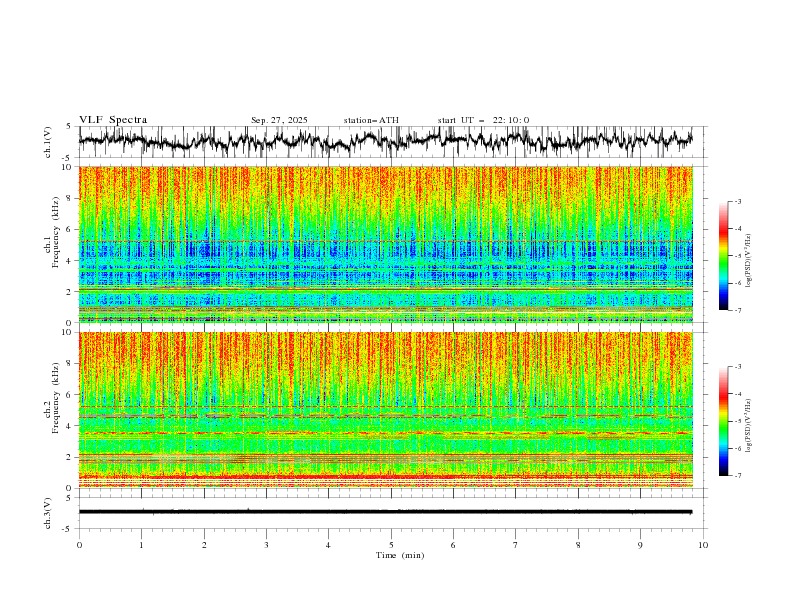Click the '-7' value on ch.2 color scale

pyautogui.click(x=737, y=476)
